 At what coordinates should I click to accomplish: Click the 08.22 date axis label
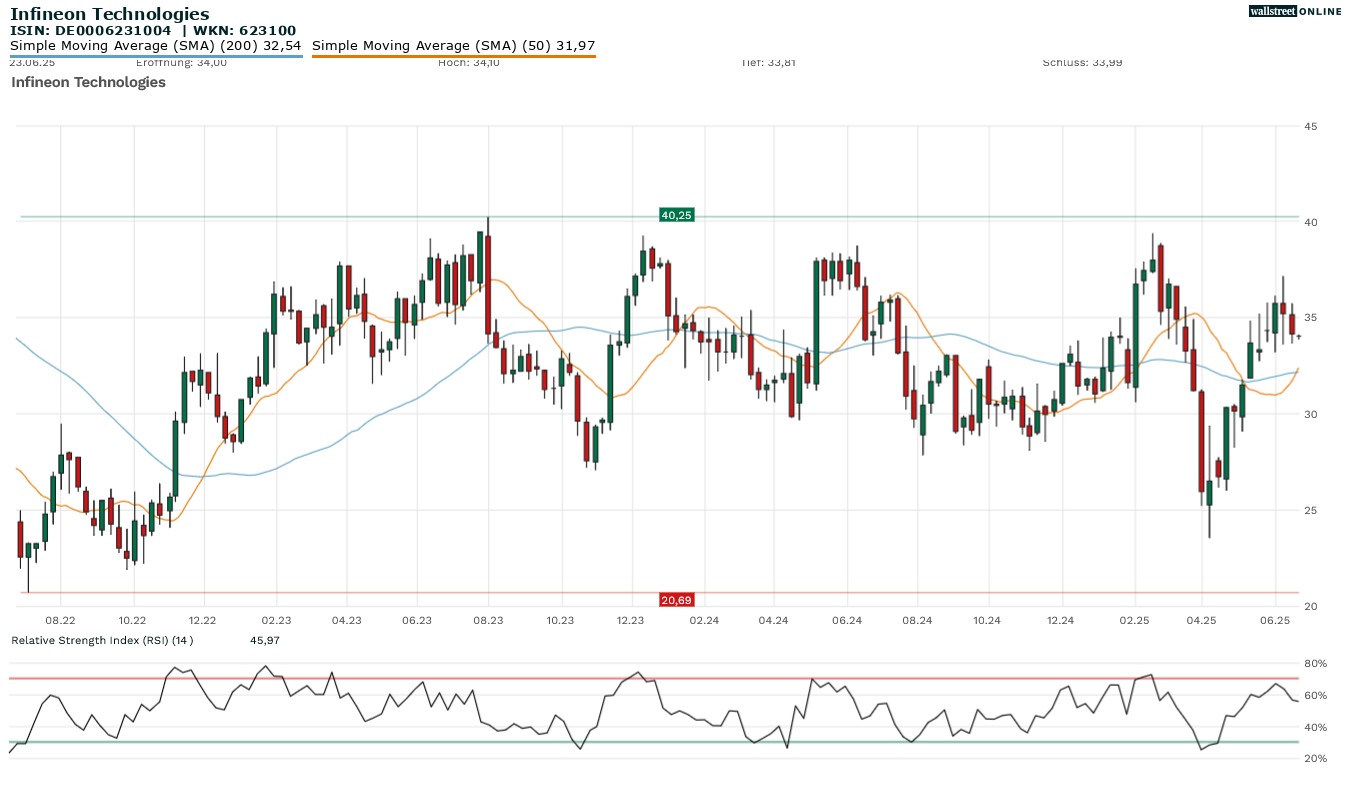(61, 621)
